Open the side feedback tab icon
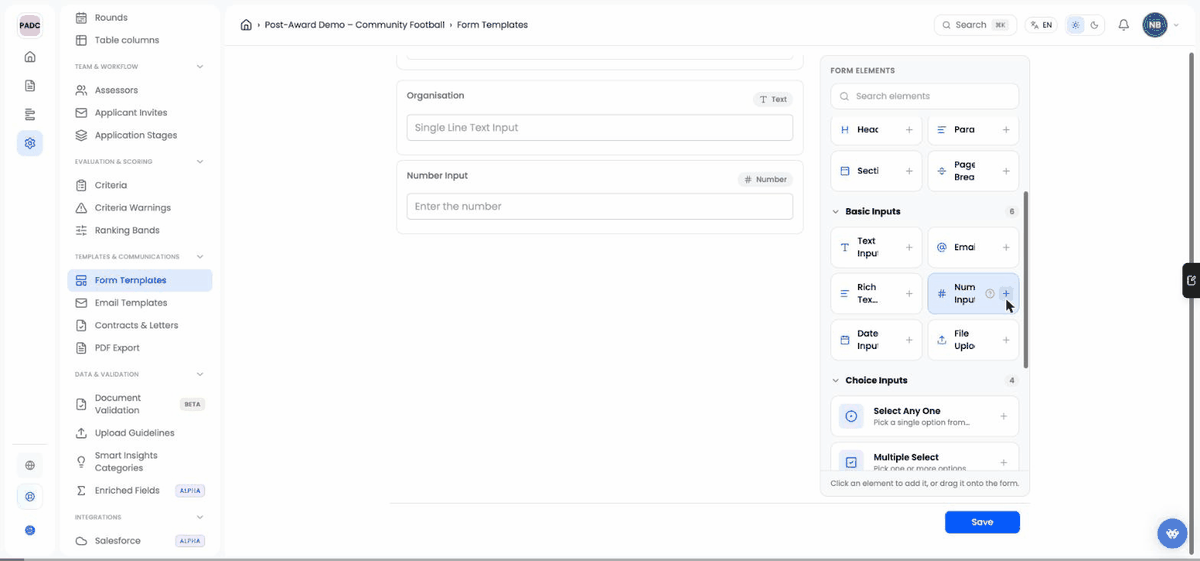The height and width of the screenshot is (561, 1200). tap(1191, 280)
